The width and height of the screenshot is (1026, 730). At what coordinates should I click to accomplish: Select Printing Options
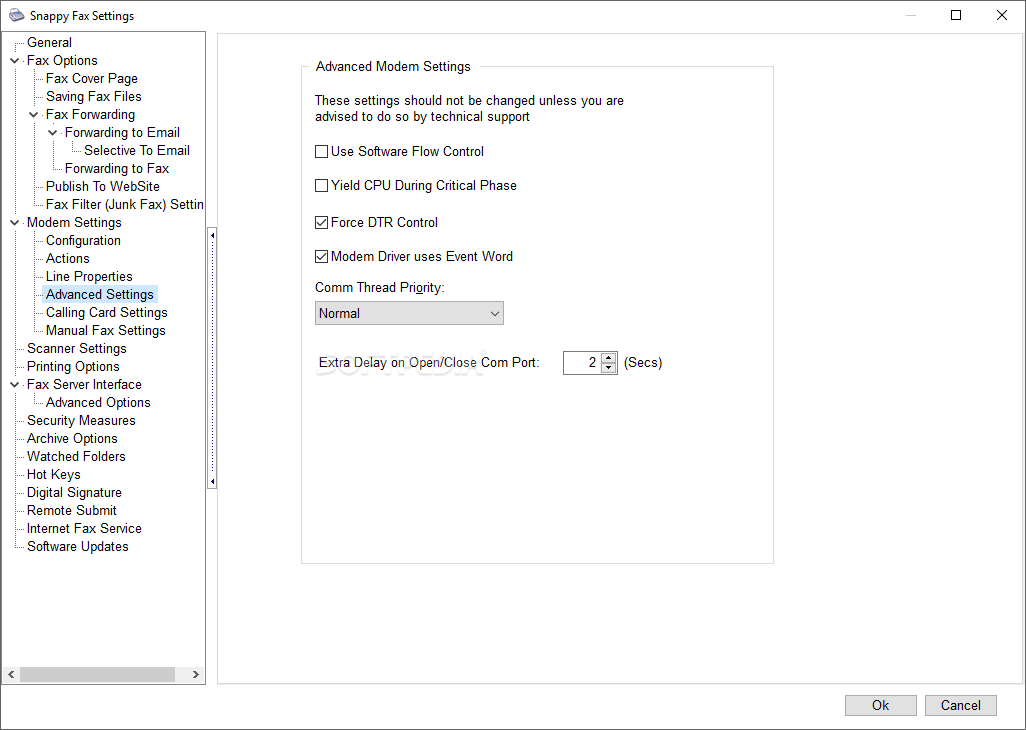pyautogui.click(x=73, y=366)
